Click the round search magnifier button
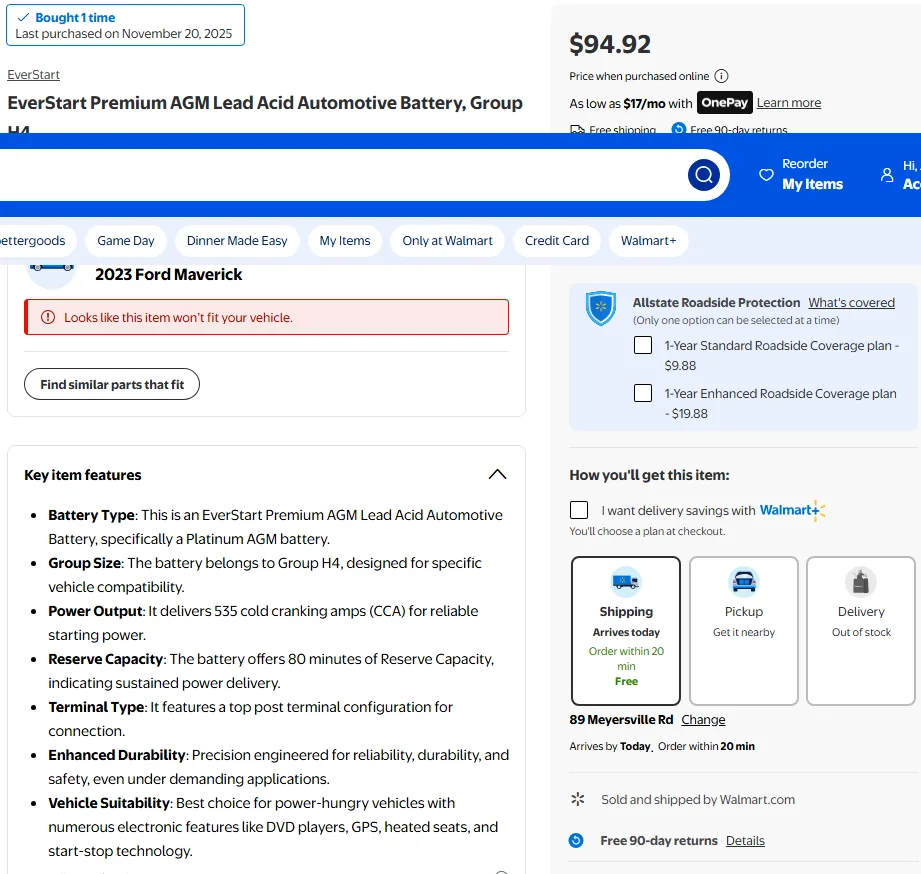This screenshot has height=874, width=921. tap(704, 174)
